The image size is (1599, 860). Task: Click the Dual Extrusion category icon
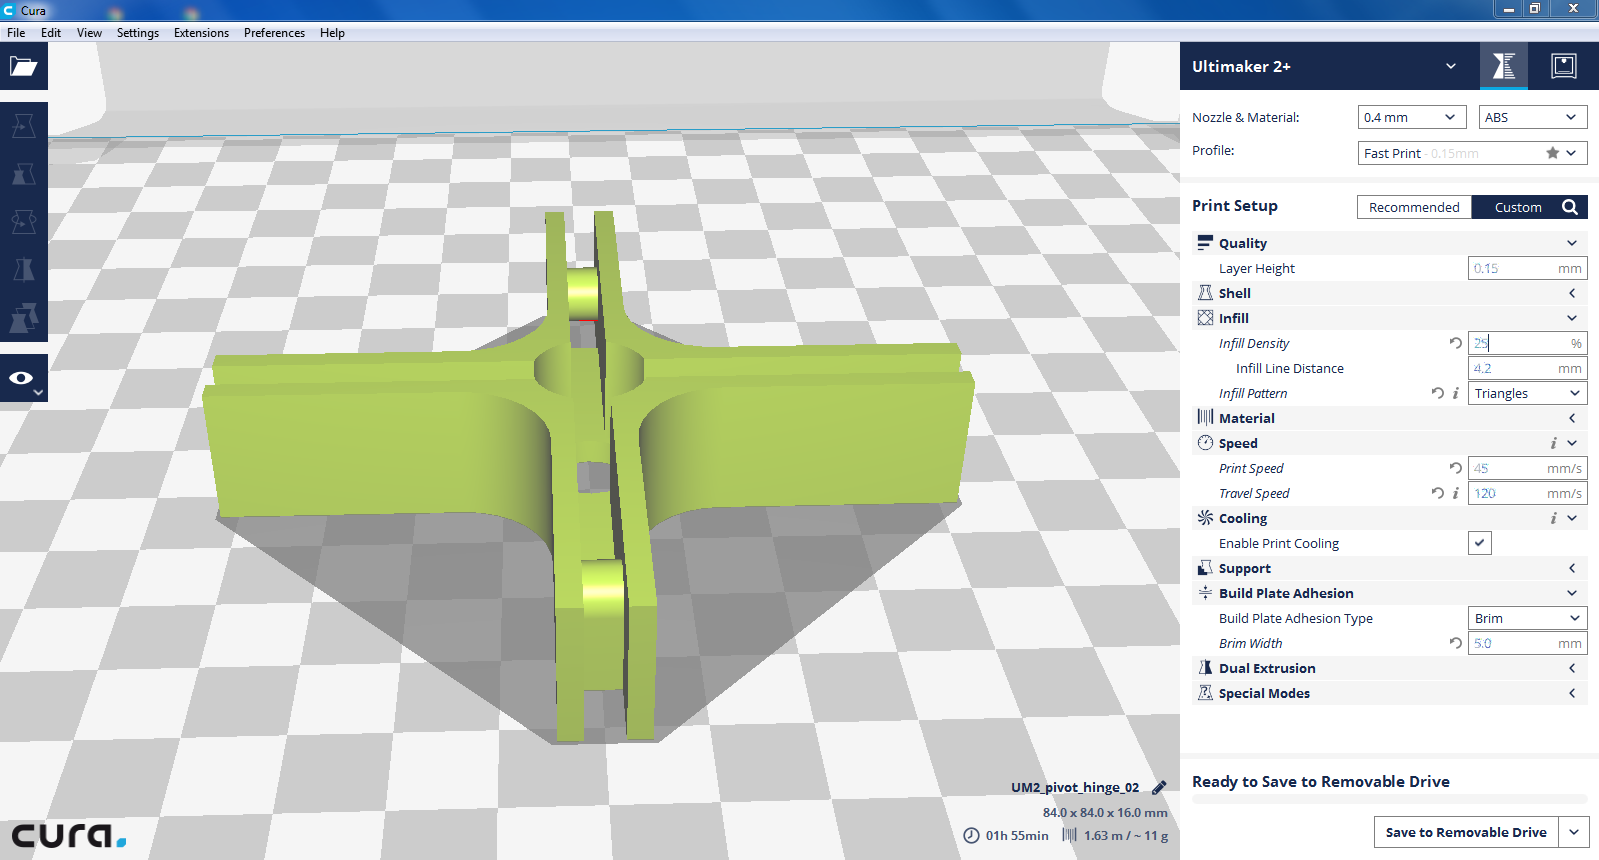point(1205,668)
